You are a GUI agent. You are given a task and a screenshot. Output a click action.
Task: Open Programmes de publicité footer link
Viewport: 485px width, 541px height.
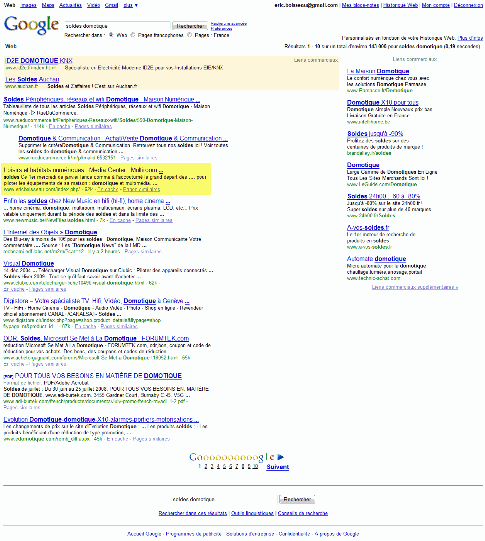click(x=193, y=534)
